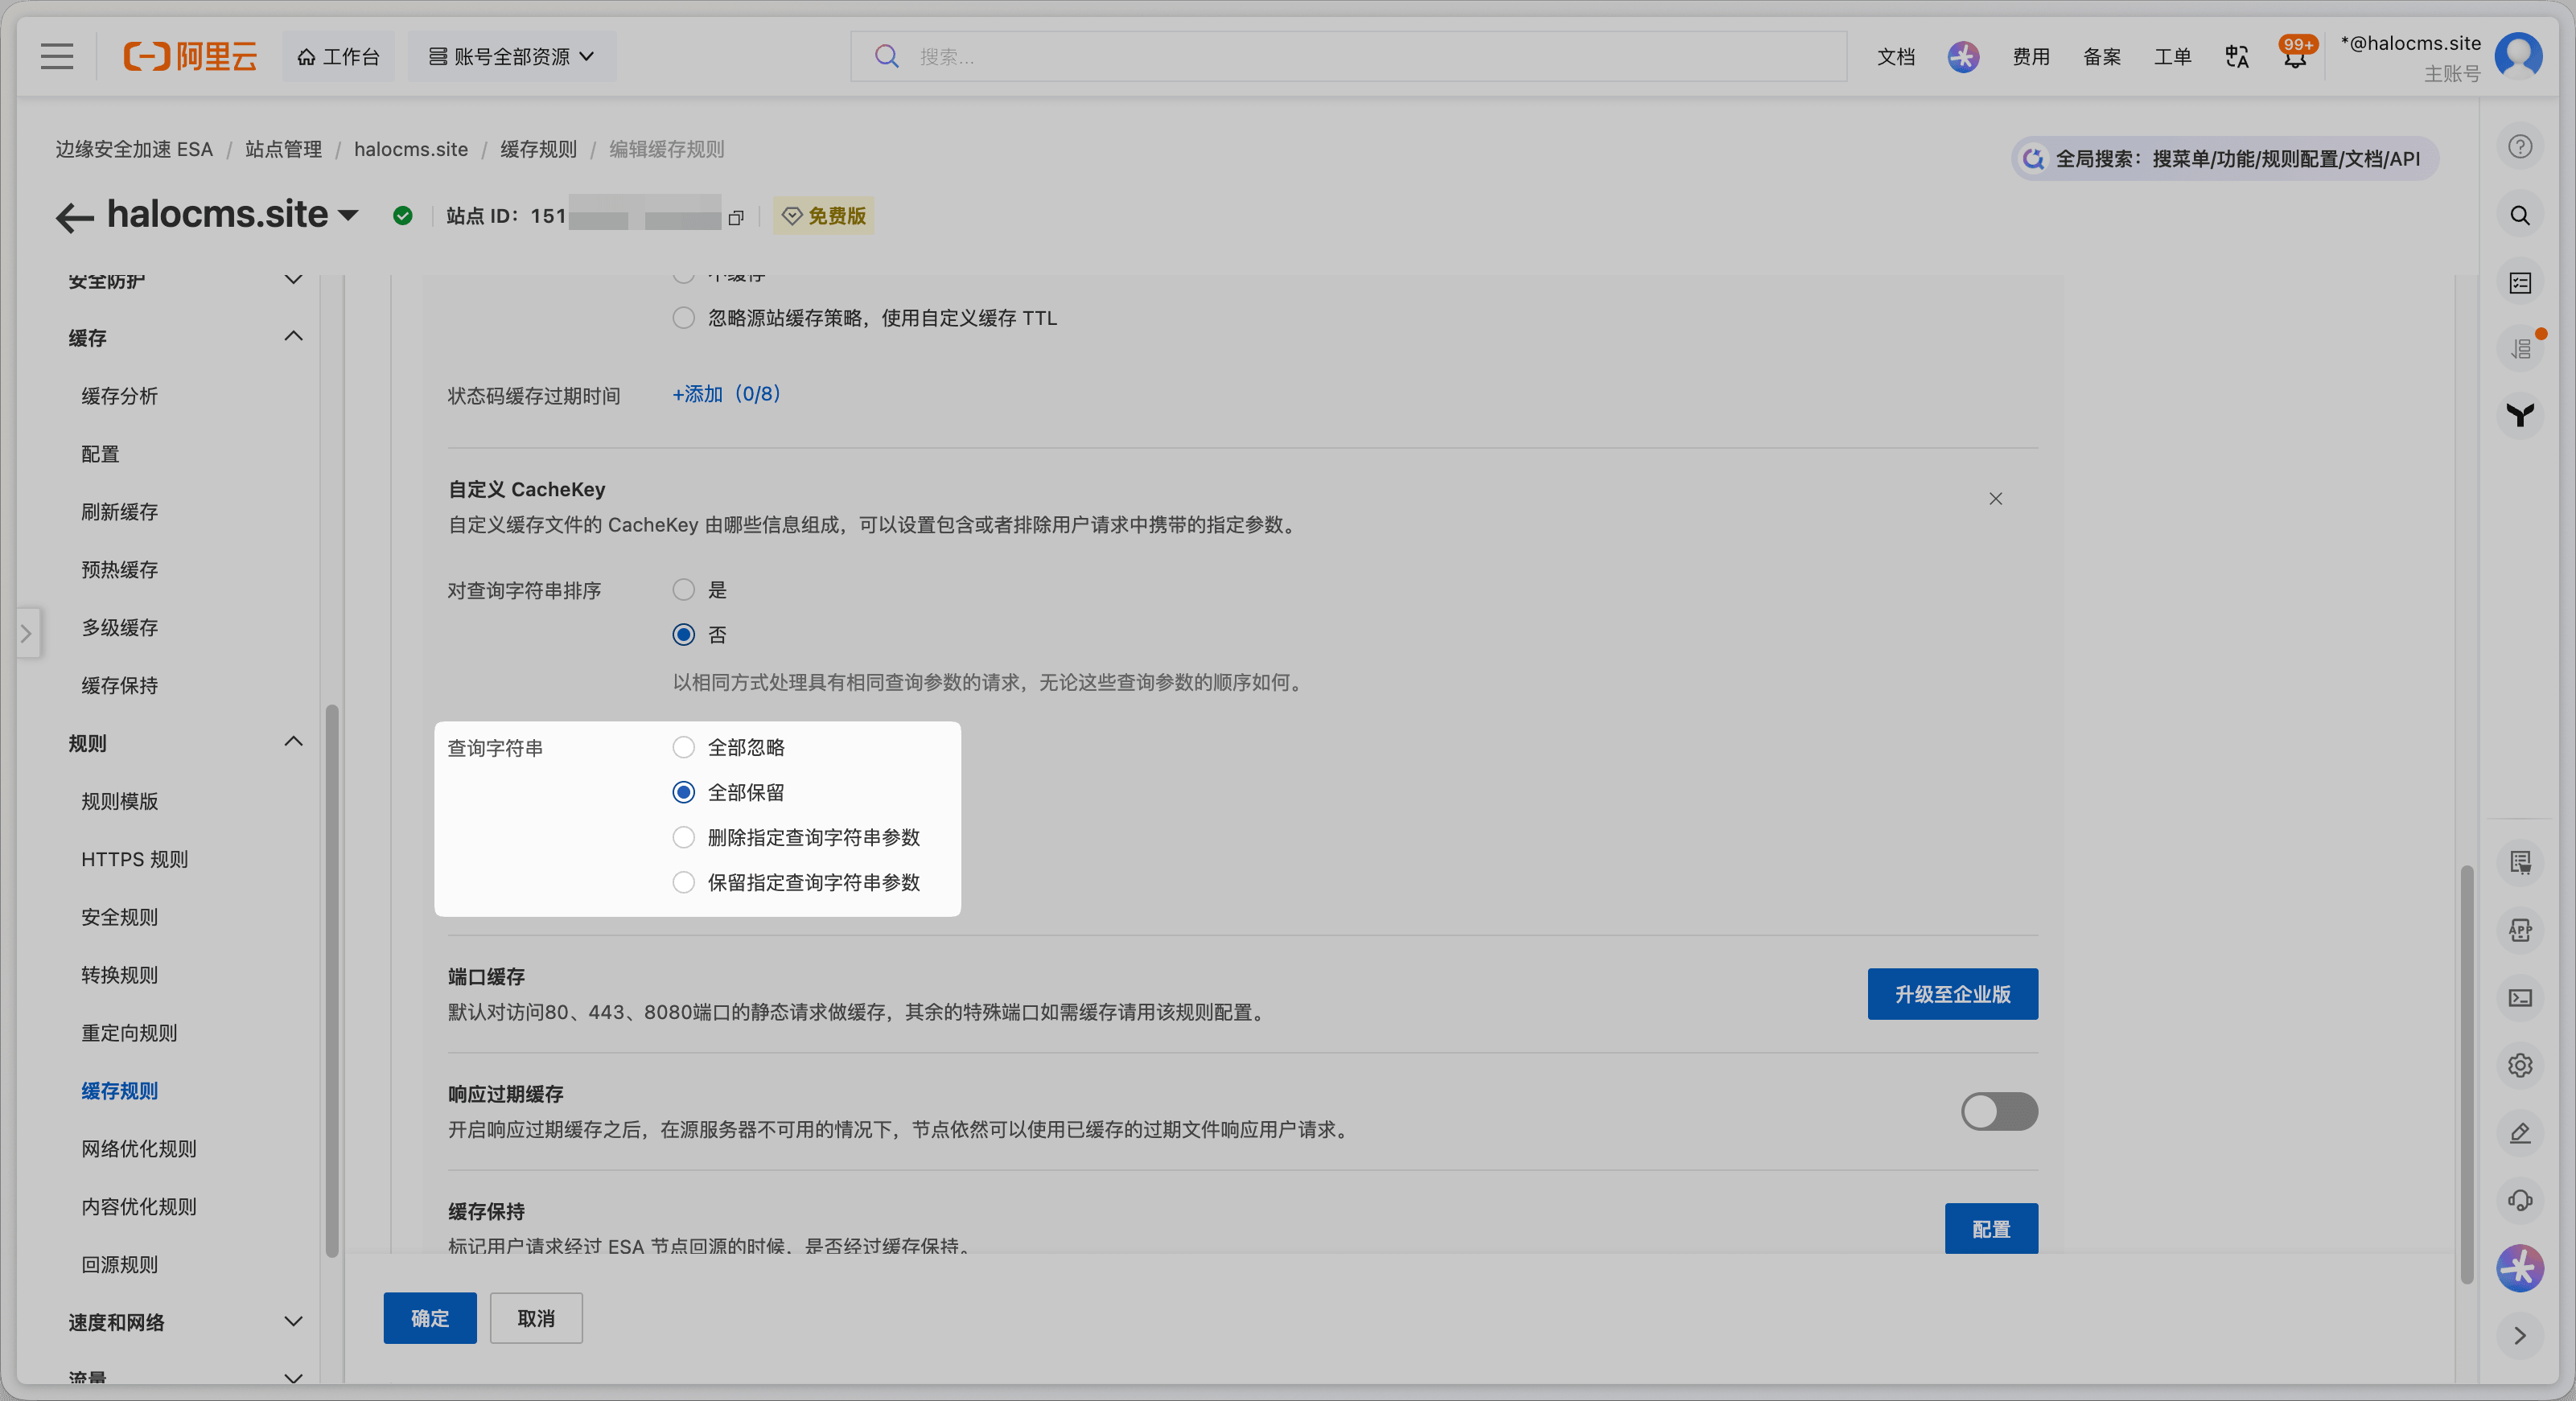Click the help question mark icon in right sidebar

(2520, 146)
